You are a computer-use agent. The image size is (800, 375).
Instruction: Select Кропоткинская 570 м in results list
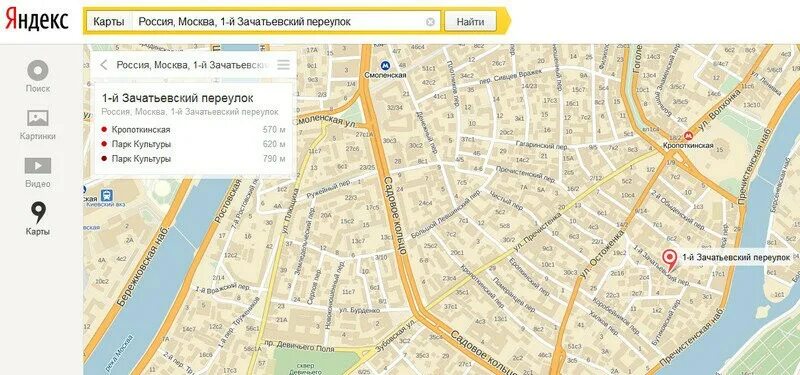[193, 130]
